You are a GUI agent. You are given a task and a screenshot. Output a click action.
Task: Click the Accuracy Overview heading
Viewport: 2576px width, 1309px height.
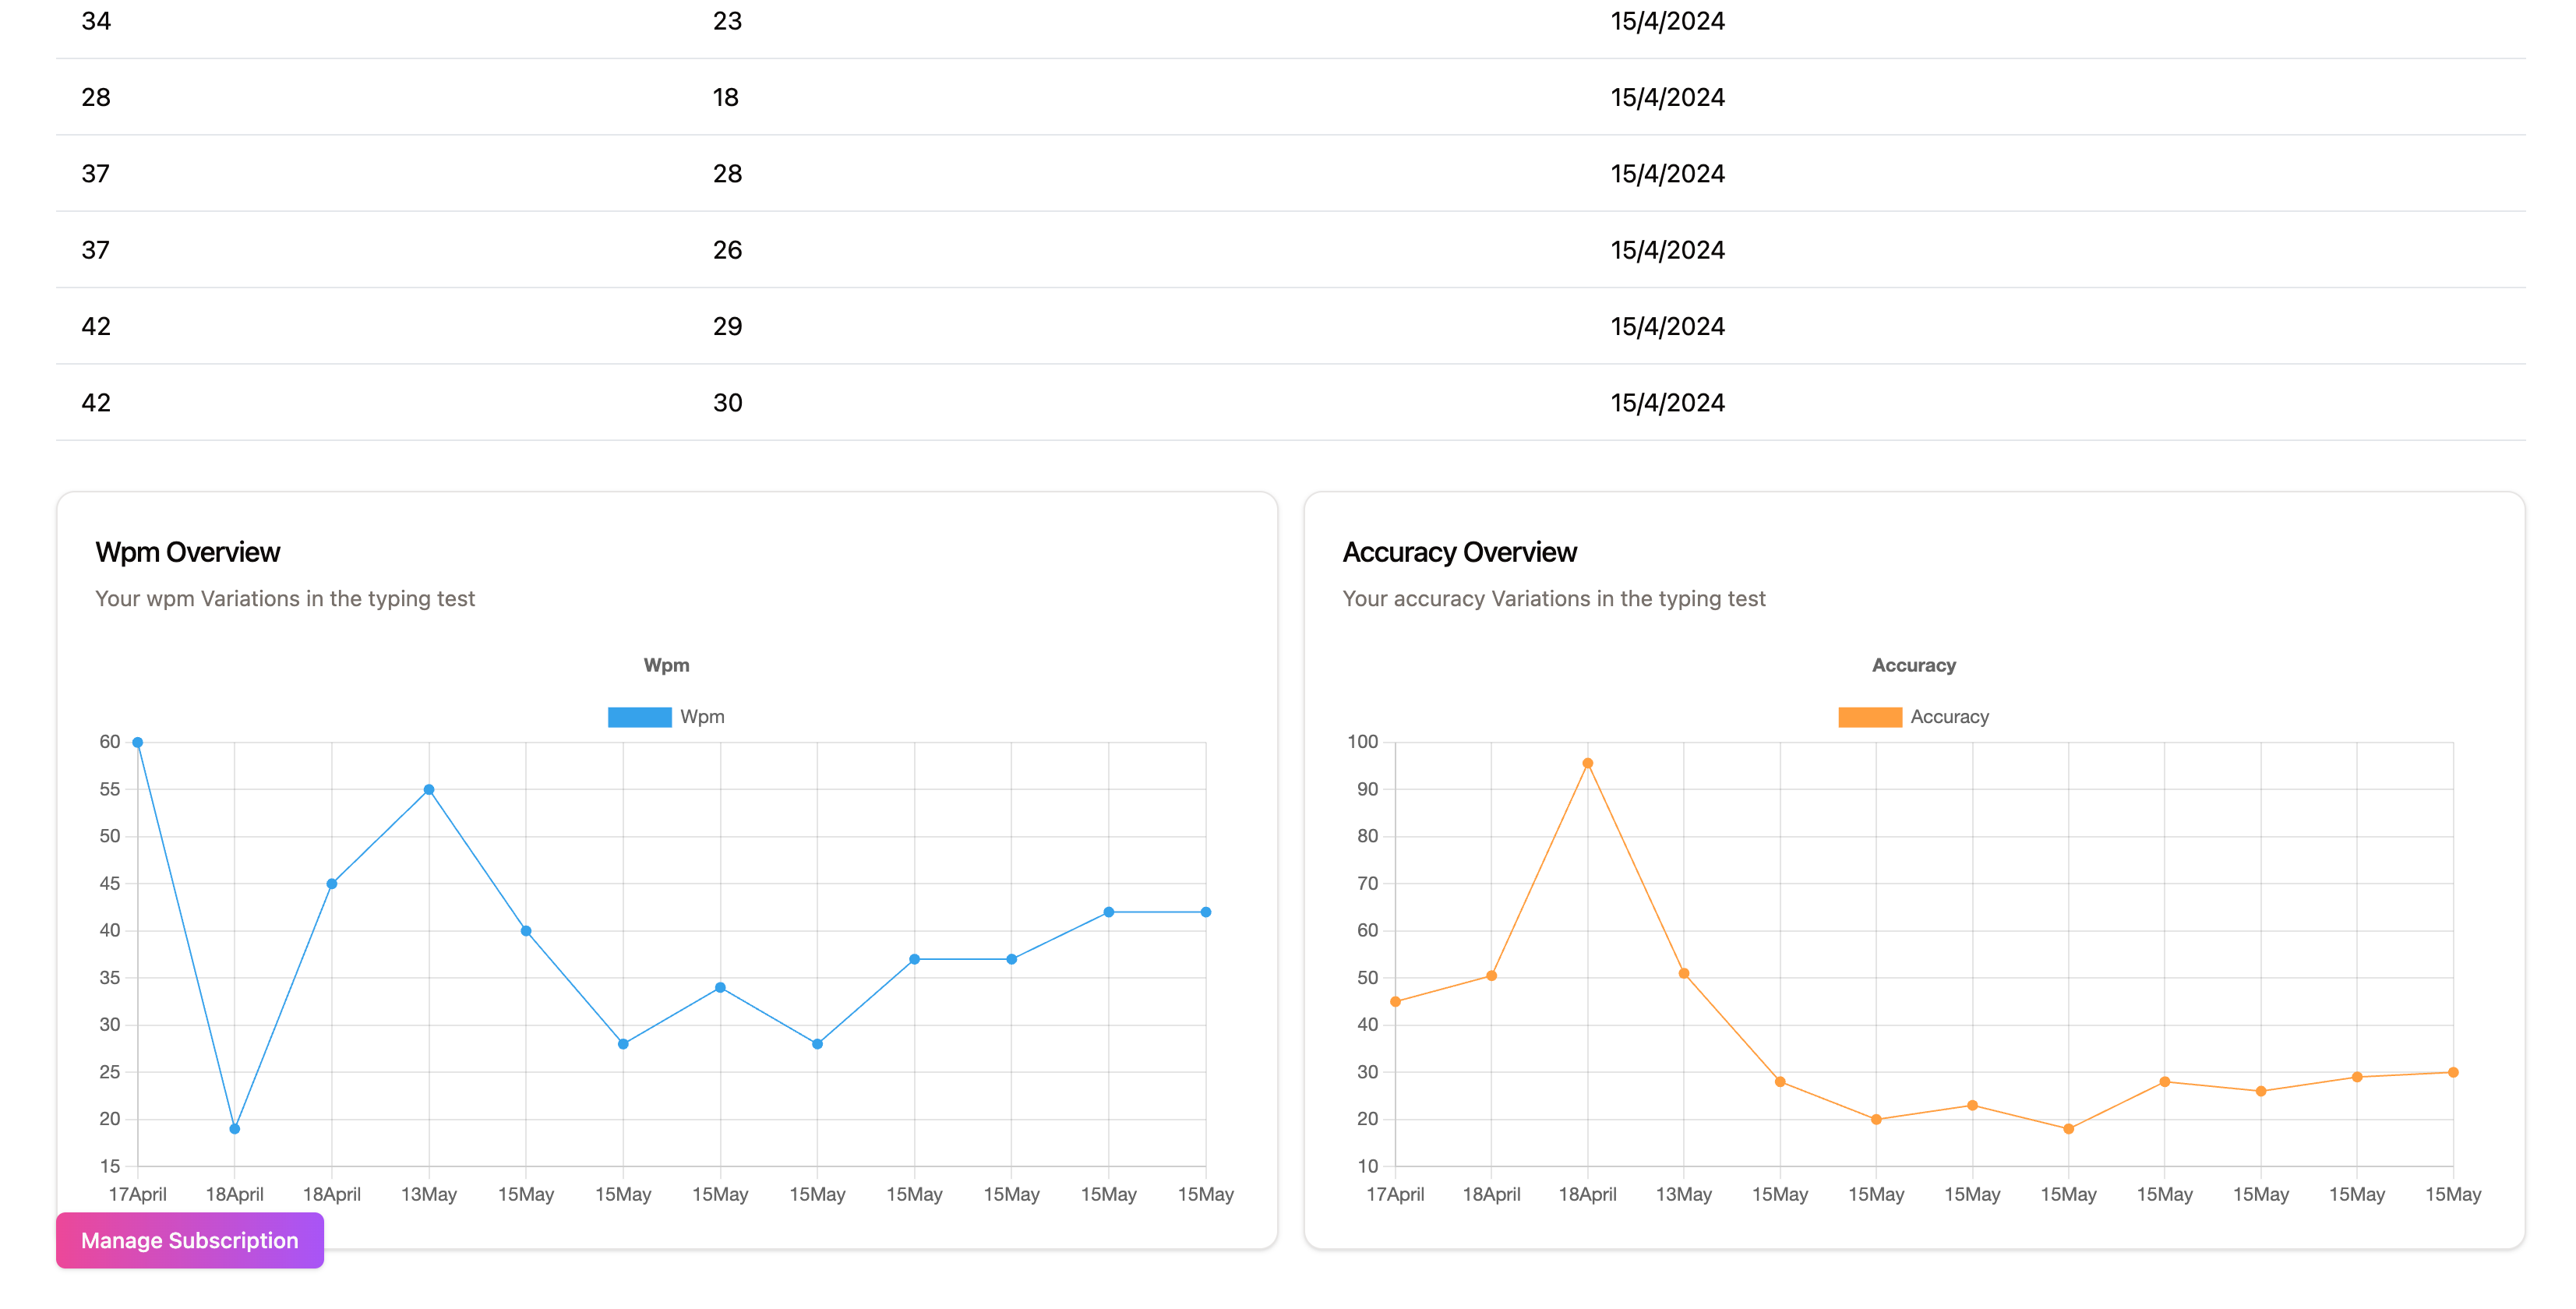pyautogui.click(x=1459, y=552)
